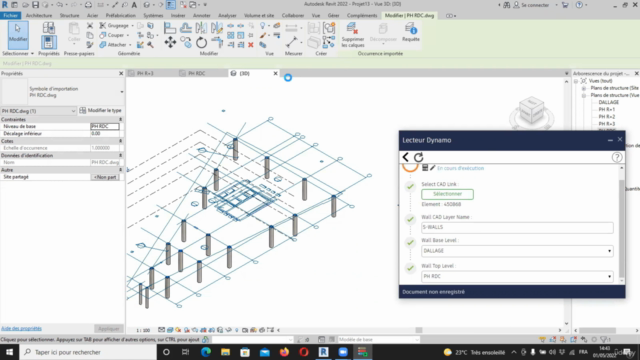
Task: Select PH R+1 in project browser
Action: tap(607, 110)
